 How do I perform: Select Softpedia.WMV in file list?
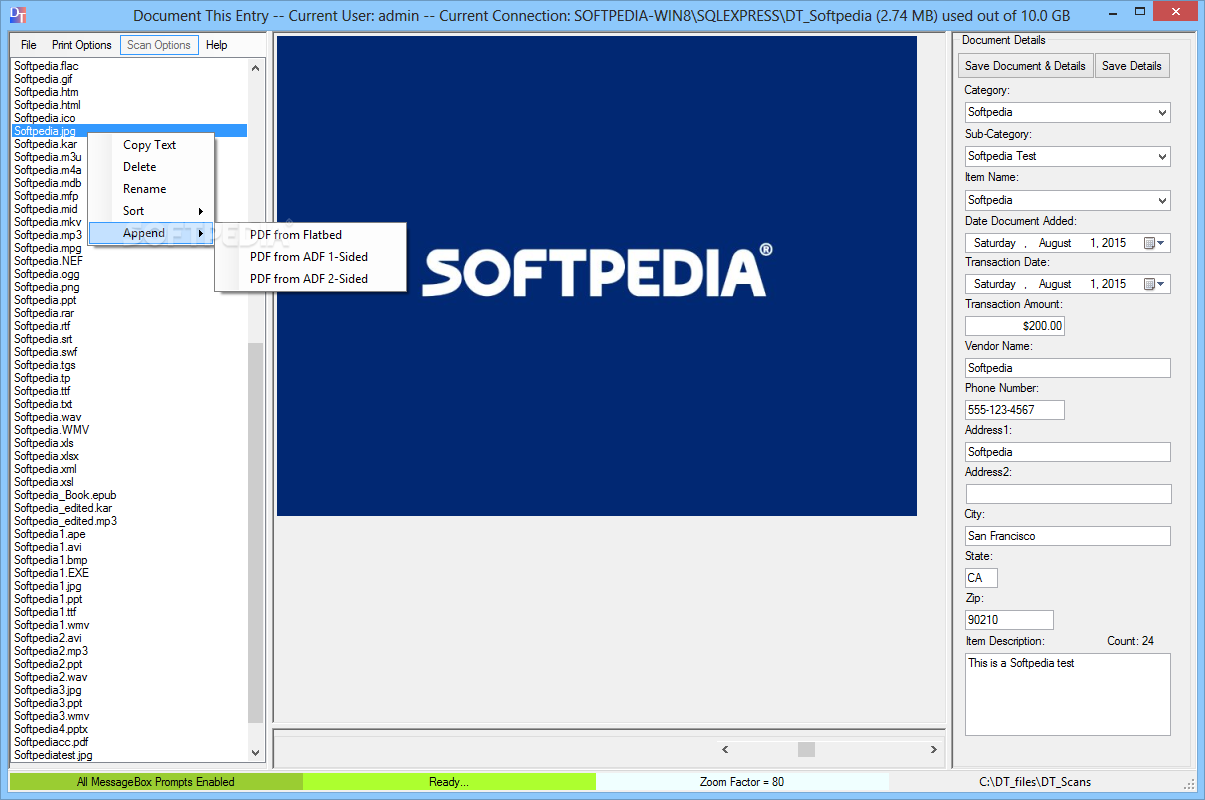click(x=51, y=430)
